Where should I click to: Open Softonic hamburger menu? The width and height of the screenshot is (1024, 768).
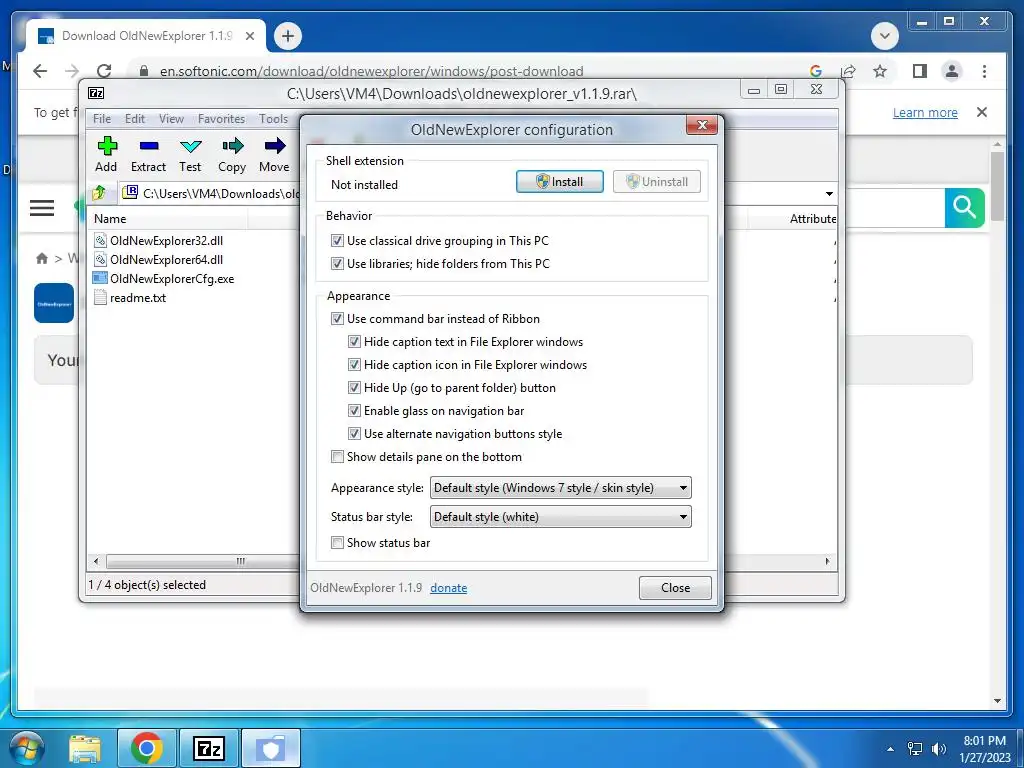click(42, 208)
